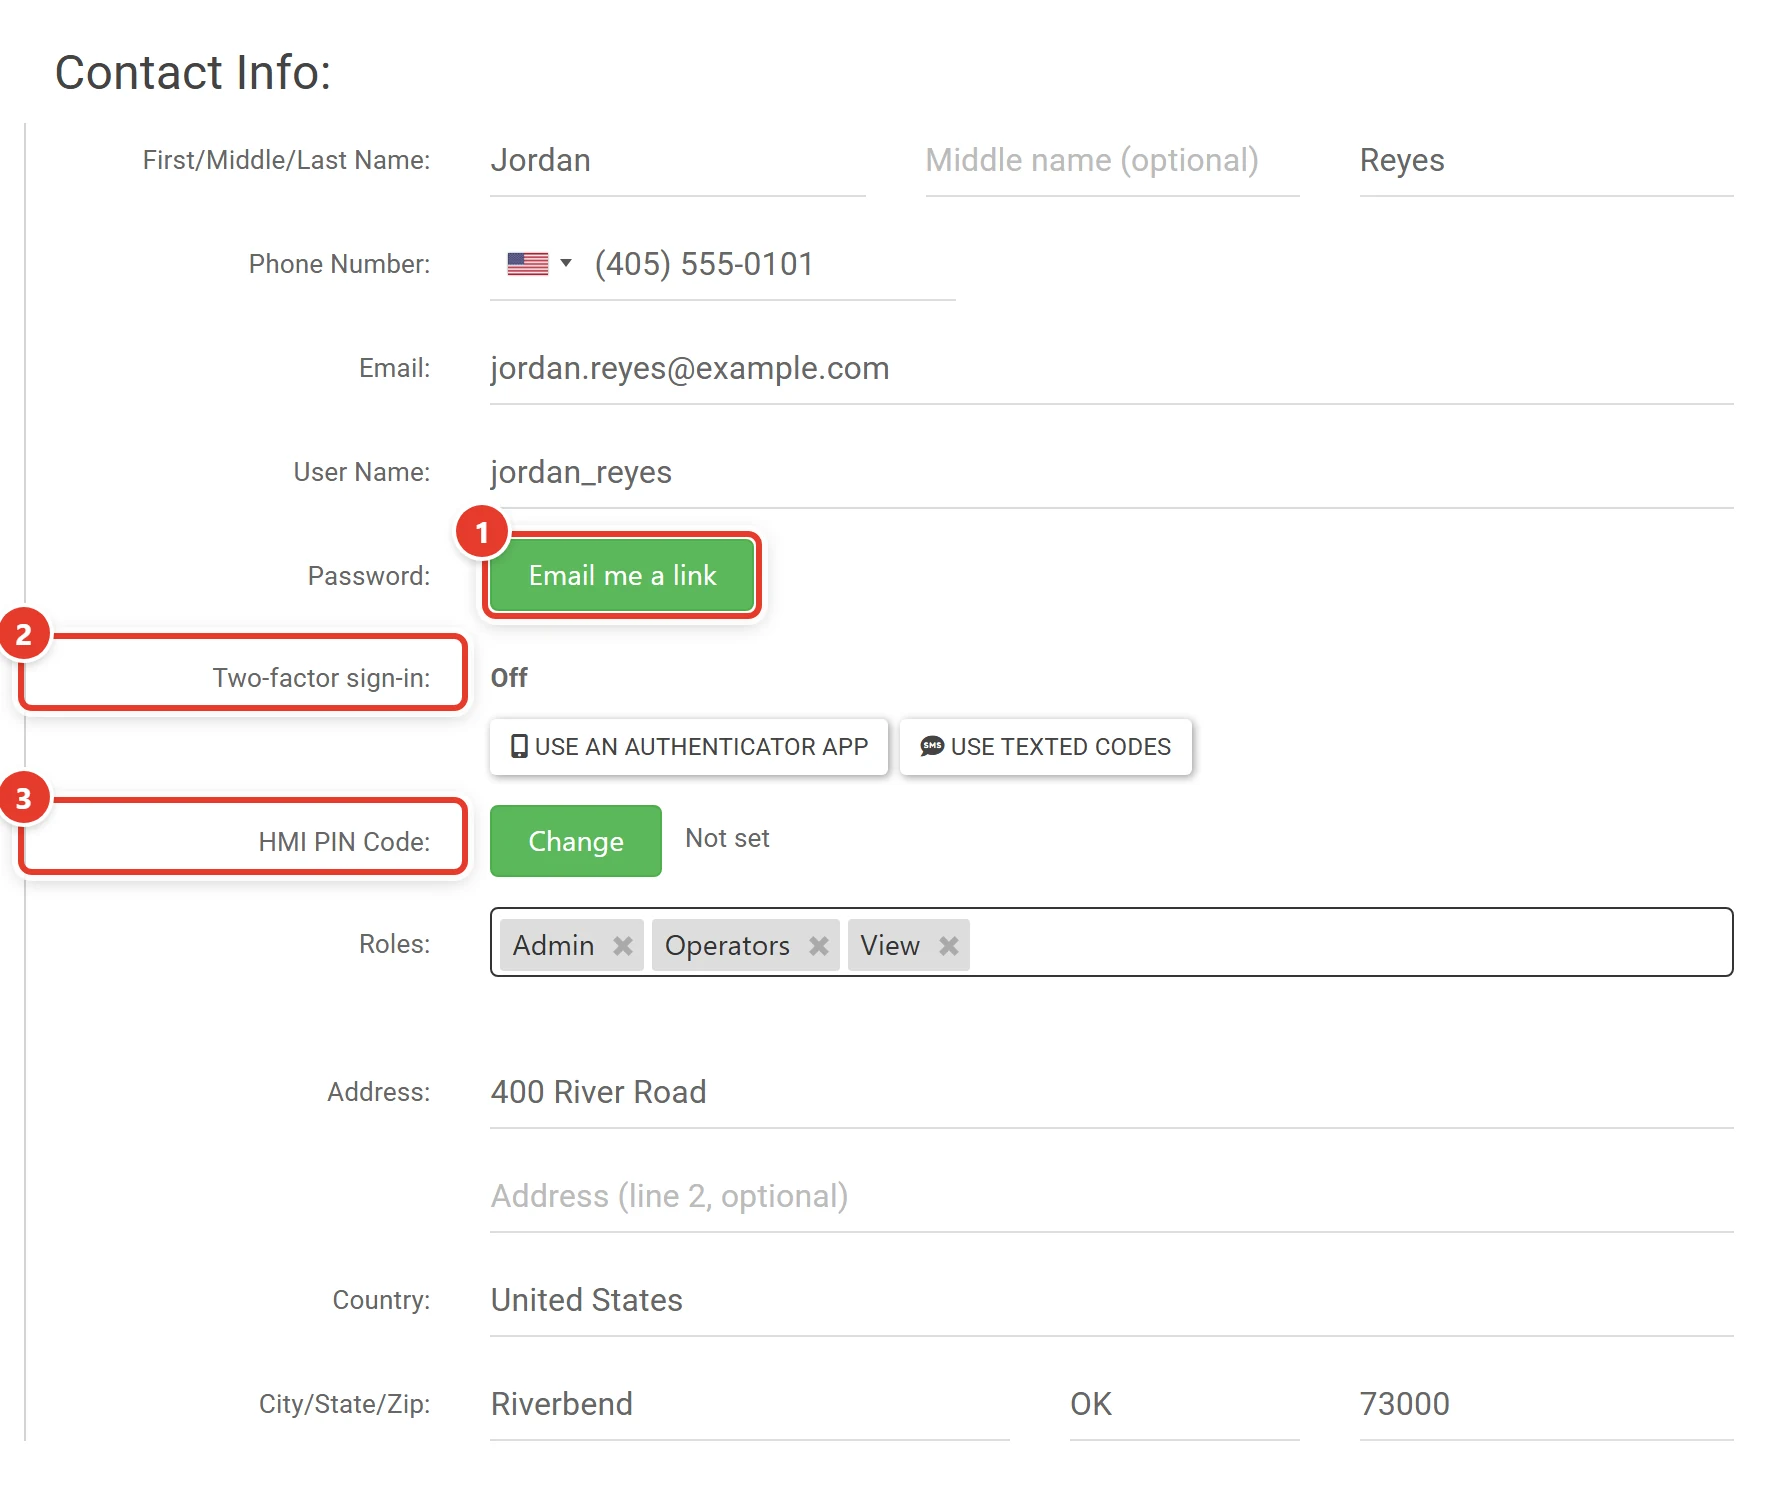Click the US flag icon

pyautogui.click(x=528, y=264)
